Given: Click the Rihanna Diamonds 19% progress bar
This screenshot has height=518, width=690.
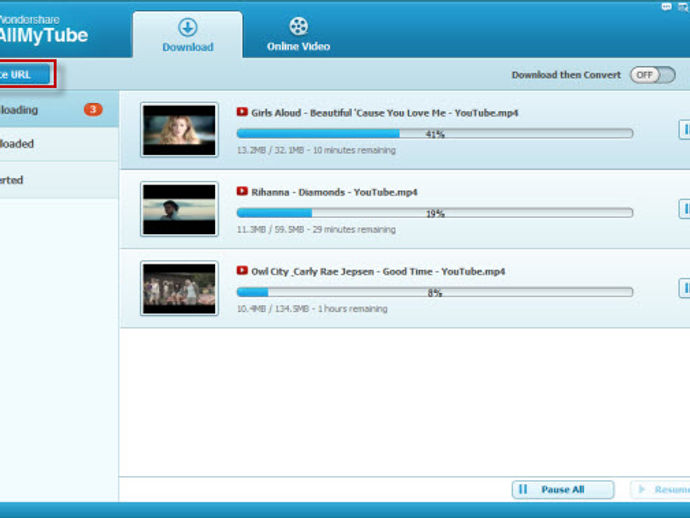Looking at the screenshot, I should click(x=435, y=213).
